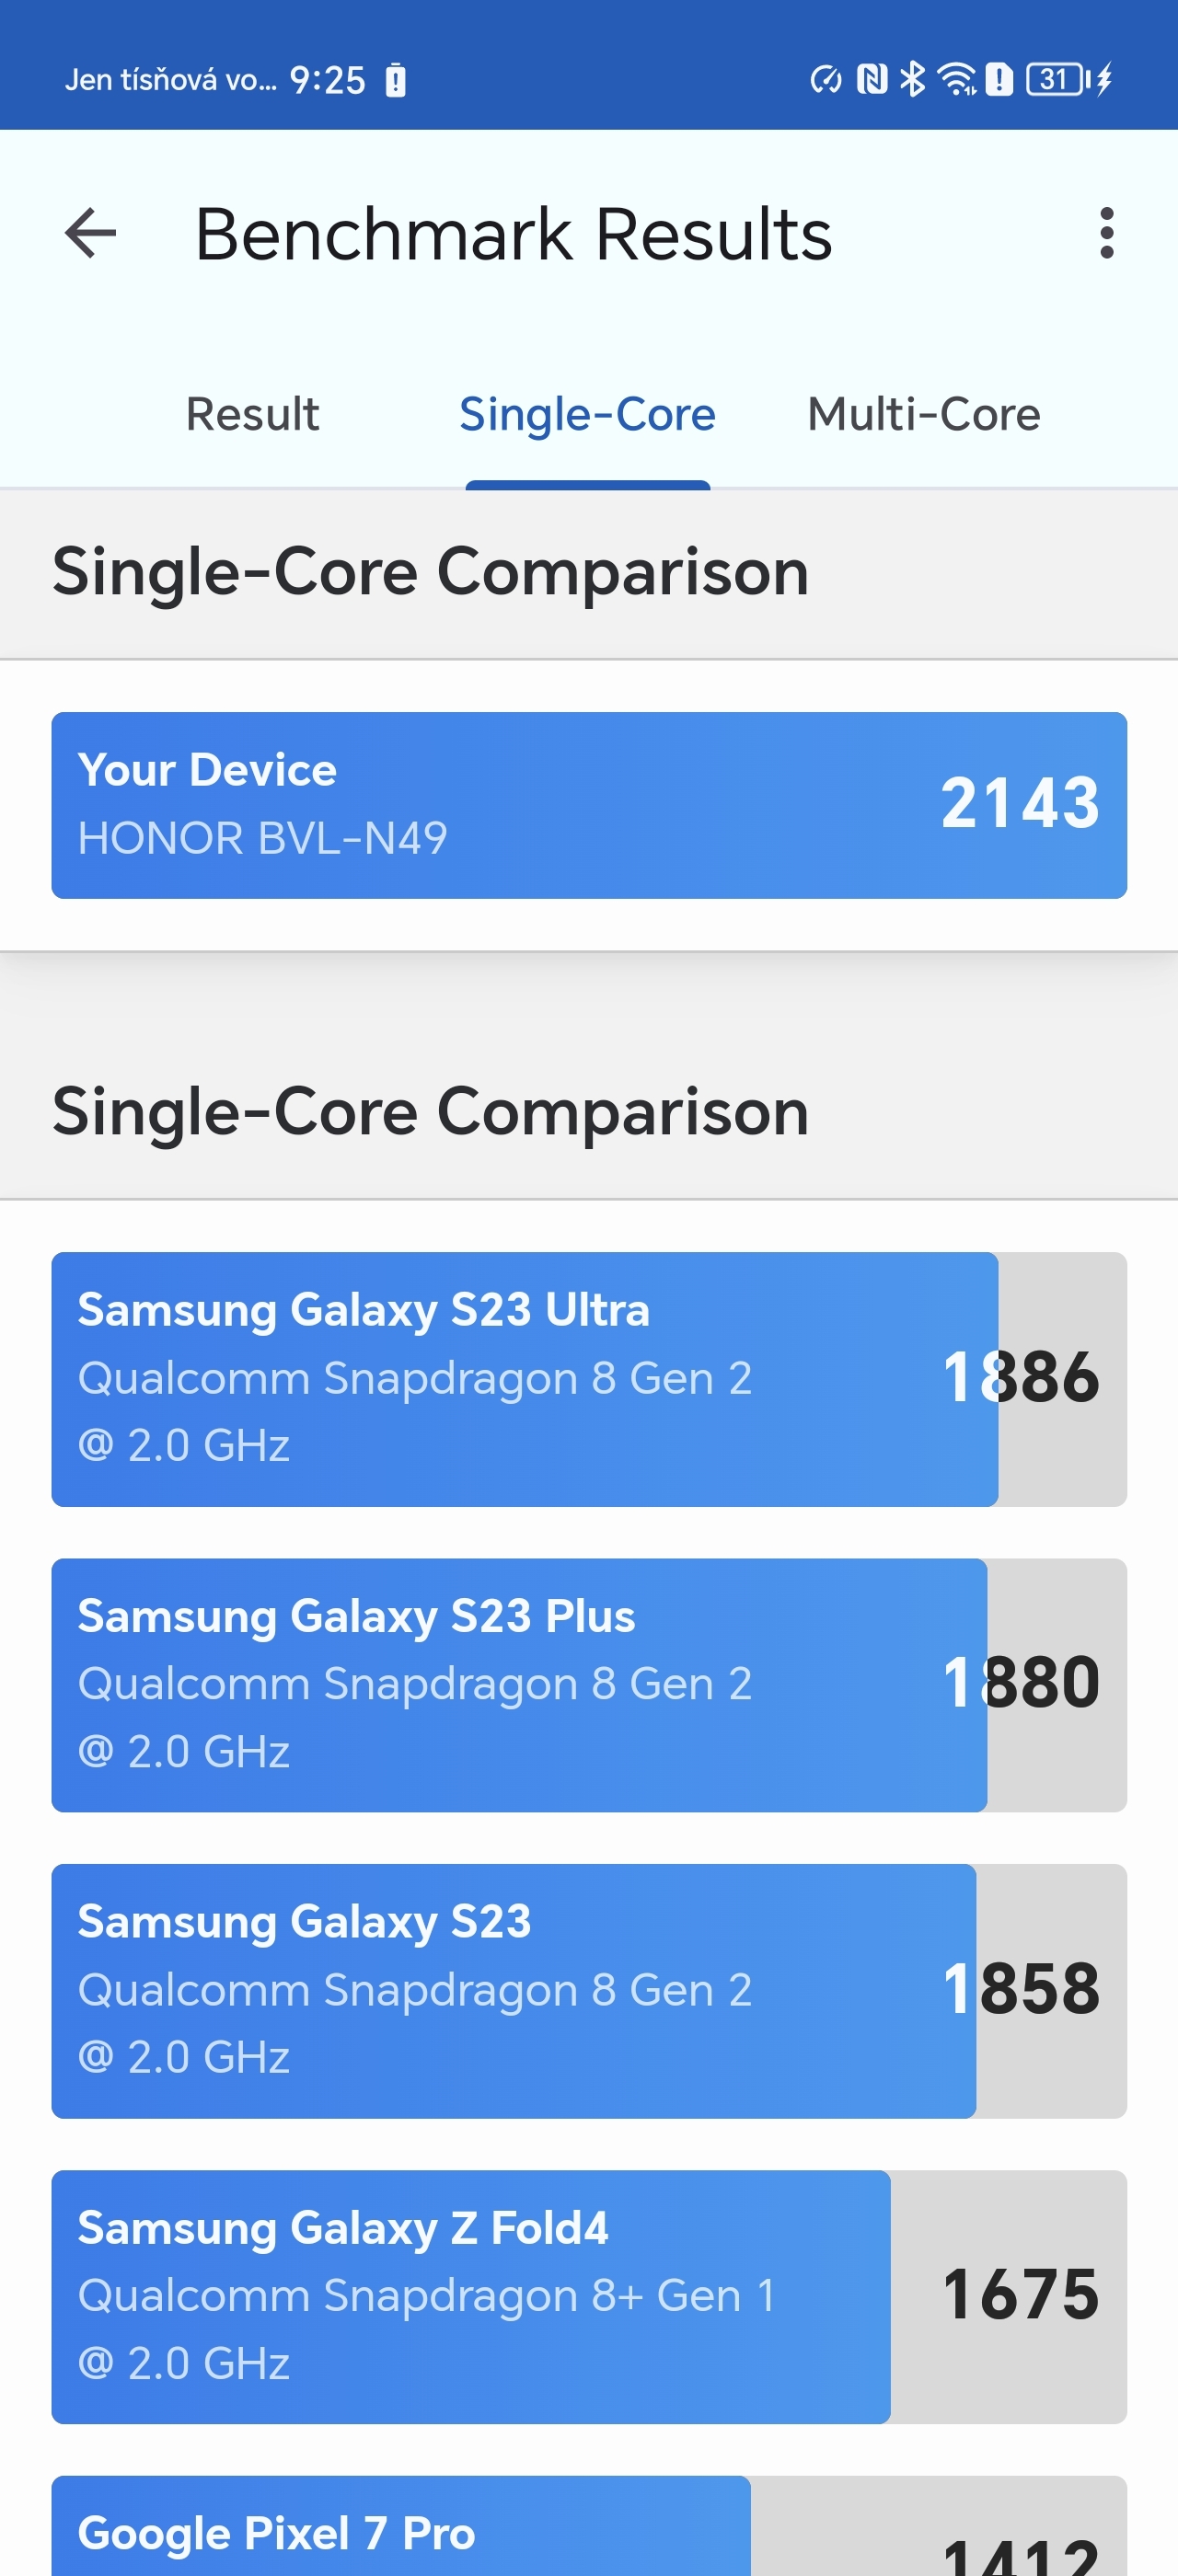Viewport: 1178px width, 2576px height.
Task: Tap the Benchmark Results title
Action: click(x=513, y=234)
